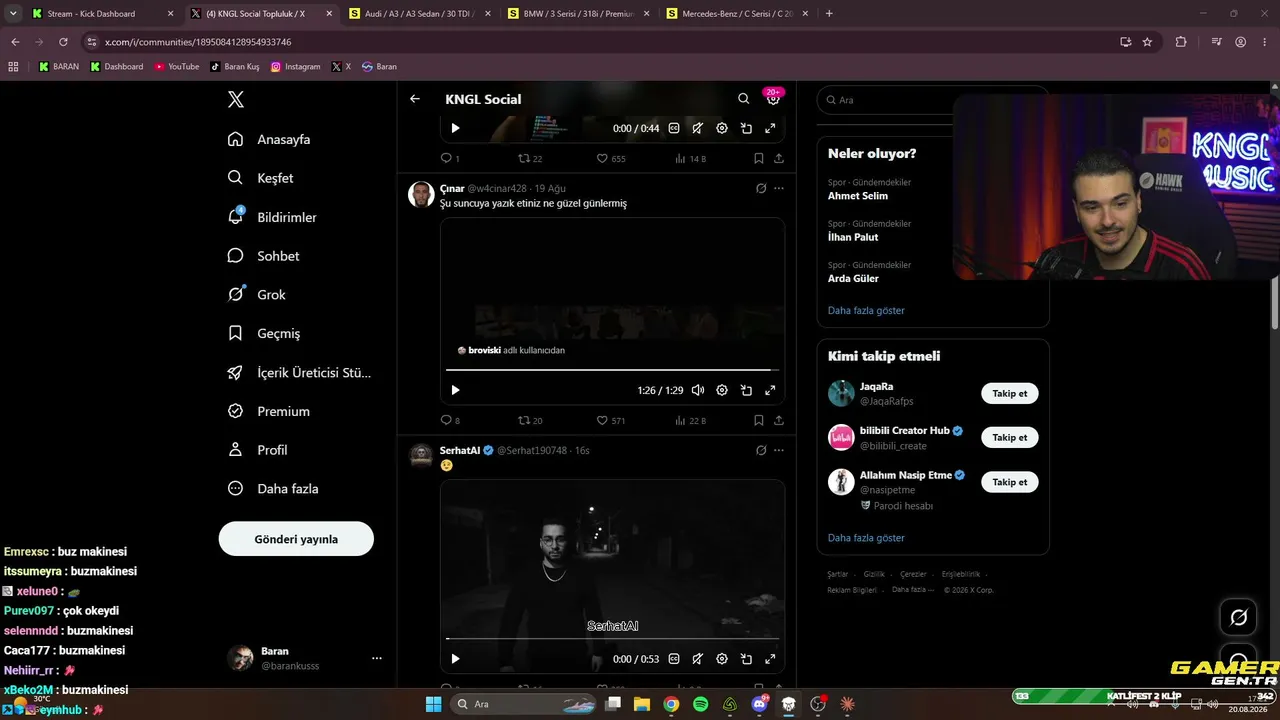The height and width of the screenshot is (720, 1280).
Task: Go back from KNGL Social community
Action: click(415, 99)
